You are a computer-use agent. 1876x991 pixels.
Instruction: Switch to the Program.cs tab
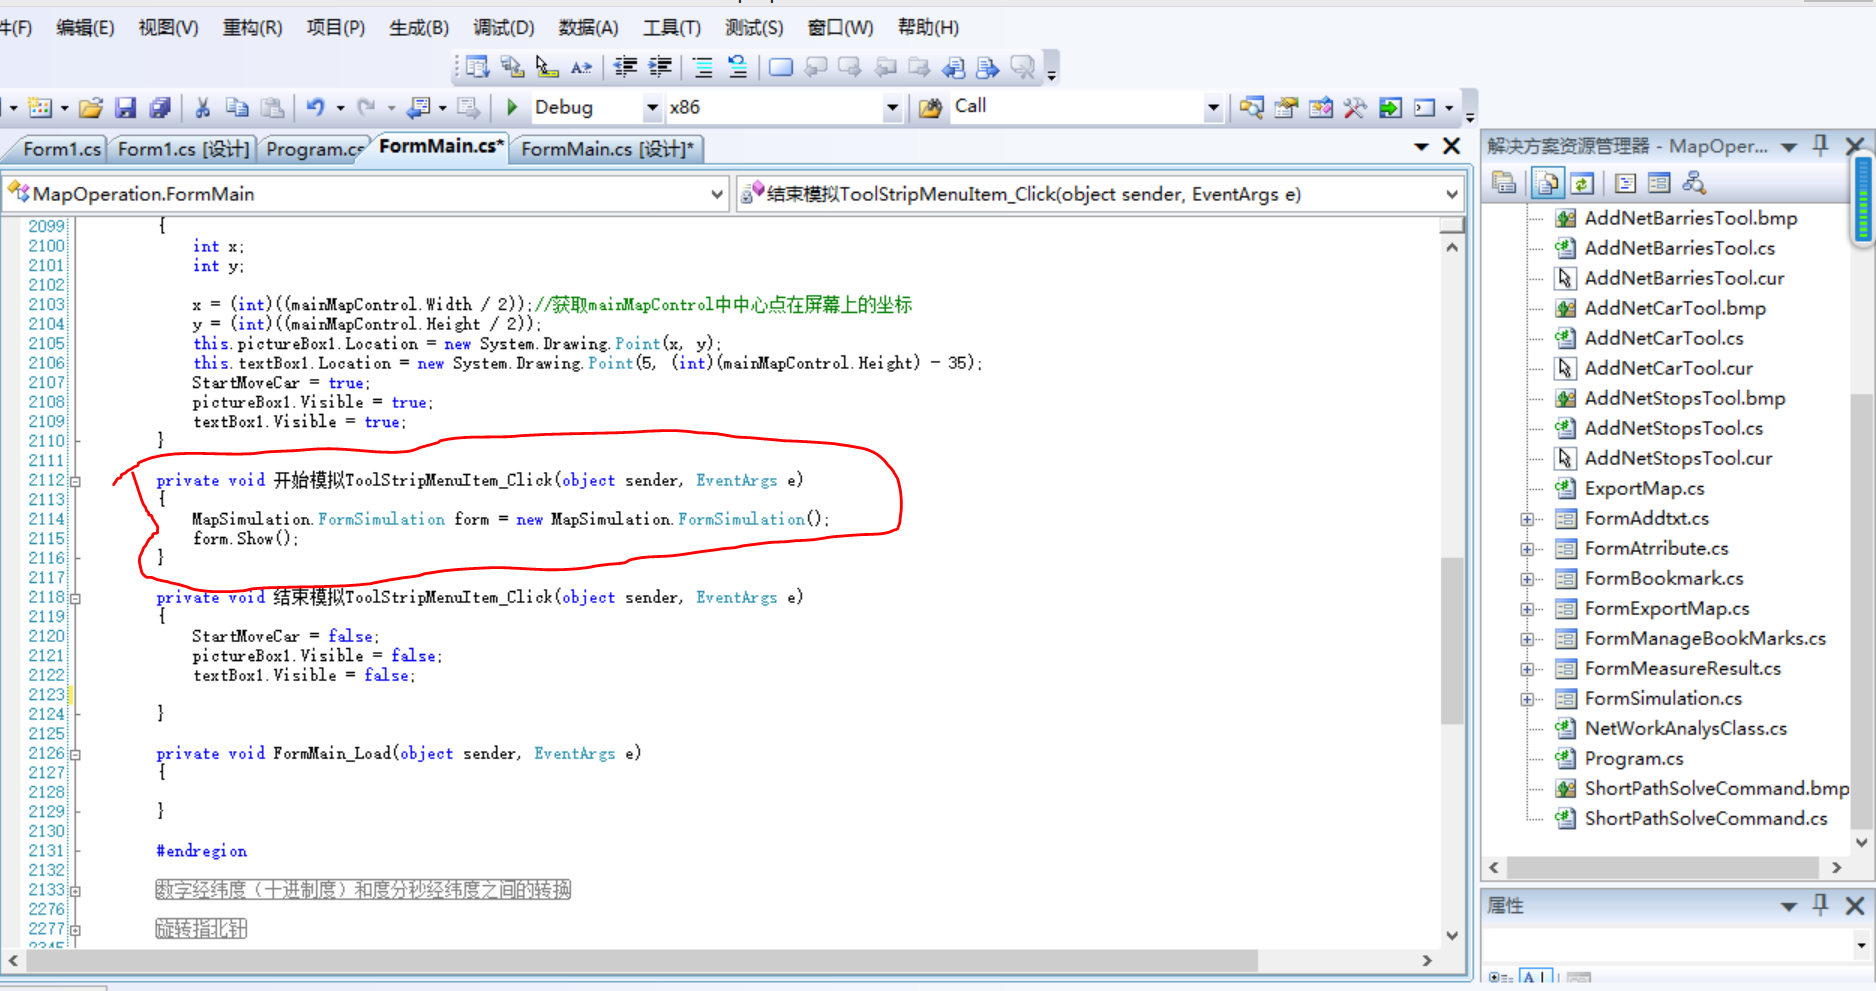point(315,149)
